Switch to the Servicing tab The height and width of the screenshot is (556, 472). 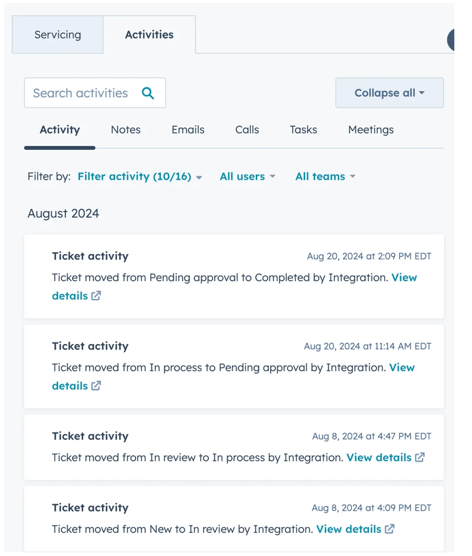coord(57,35)
